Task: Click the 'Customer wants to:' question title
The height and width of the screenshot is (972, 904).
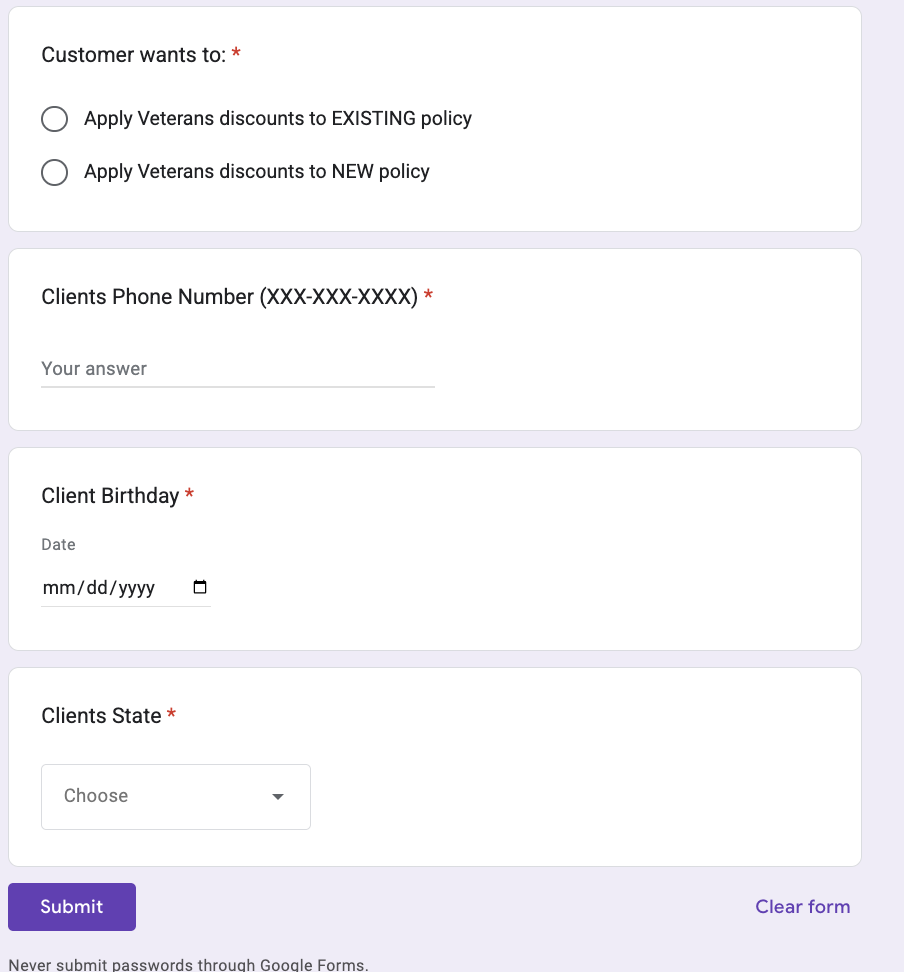Action: pyautogui.click(x=133, y=55)
